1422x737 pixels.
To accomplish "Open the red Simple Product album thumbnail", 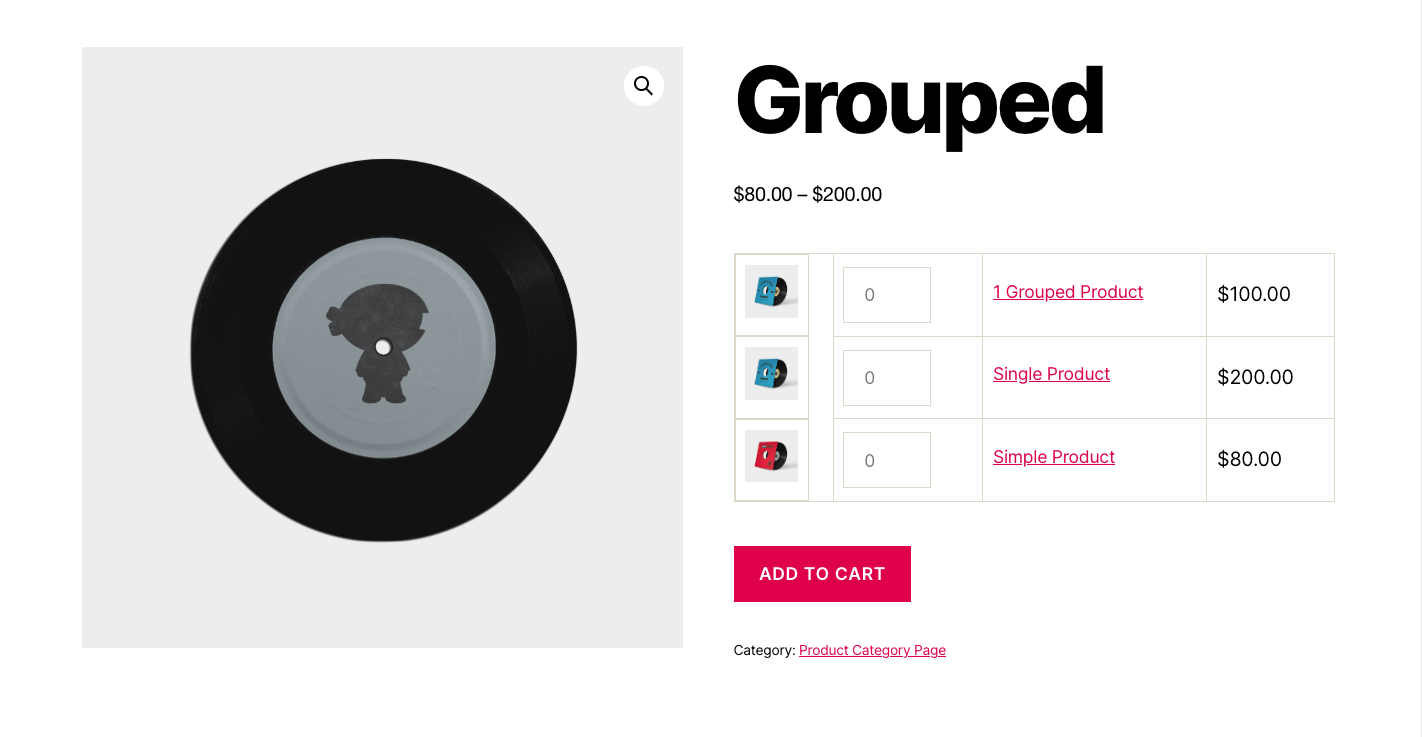I will point(771,457).
